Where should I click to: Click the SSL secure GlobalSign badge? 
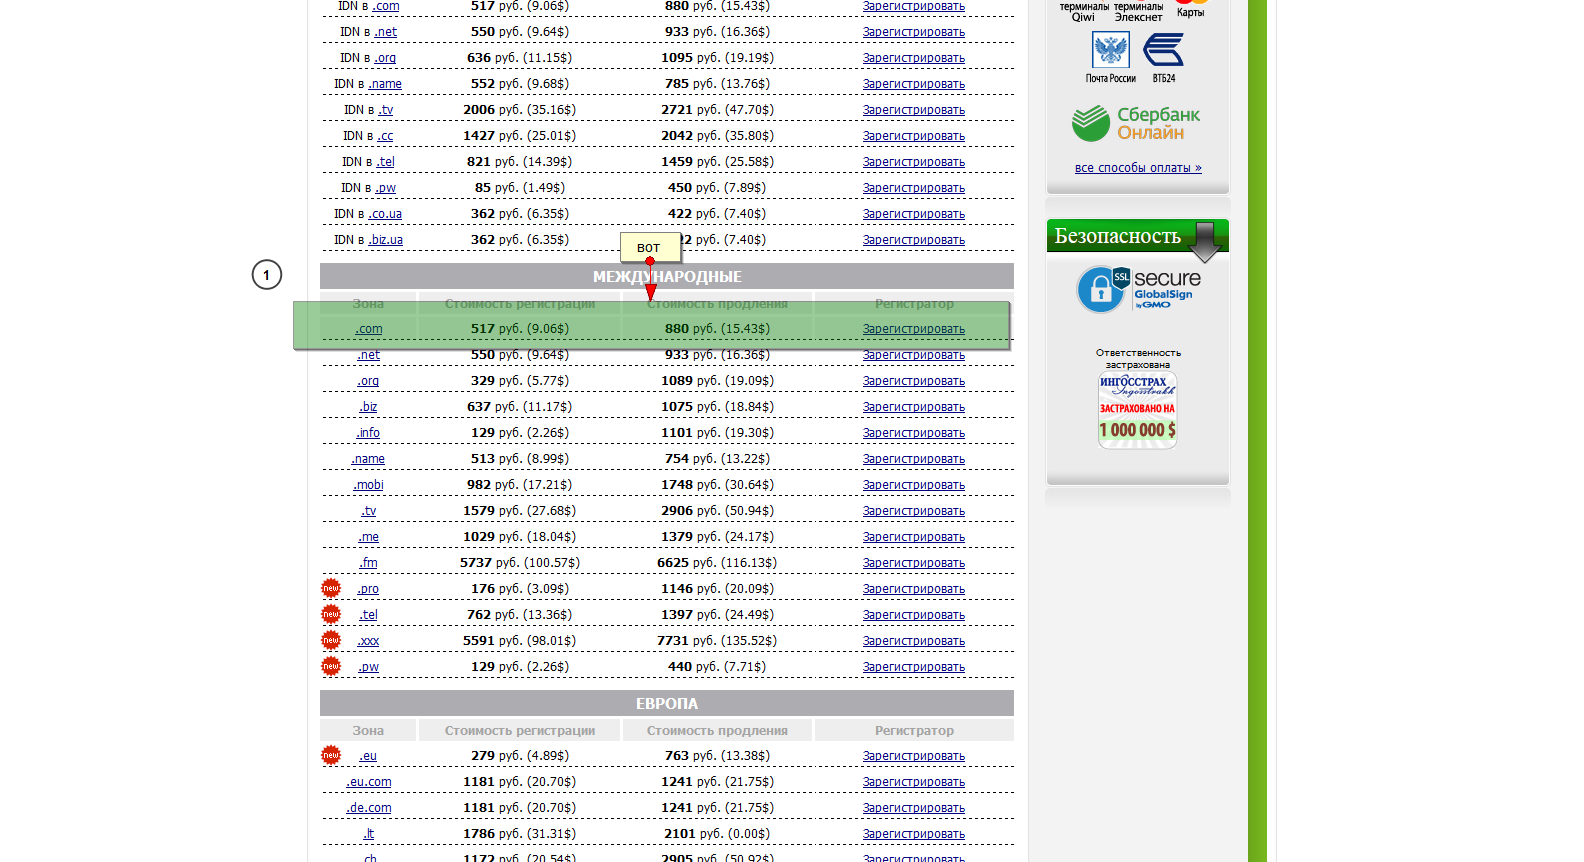(x=1138, y=290)
